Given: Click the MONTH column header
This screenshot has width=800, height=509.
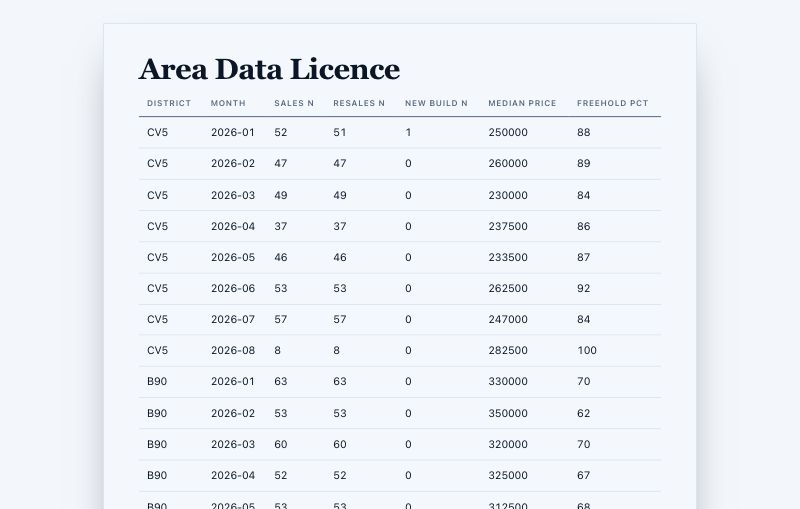Looking at the screenshot, I should [x=228, y=103].
